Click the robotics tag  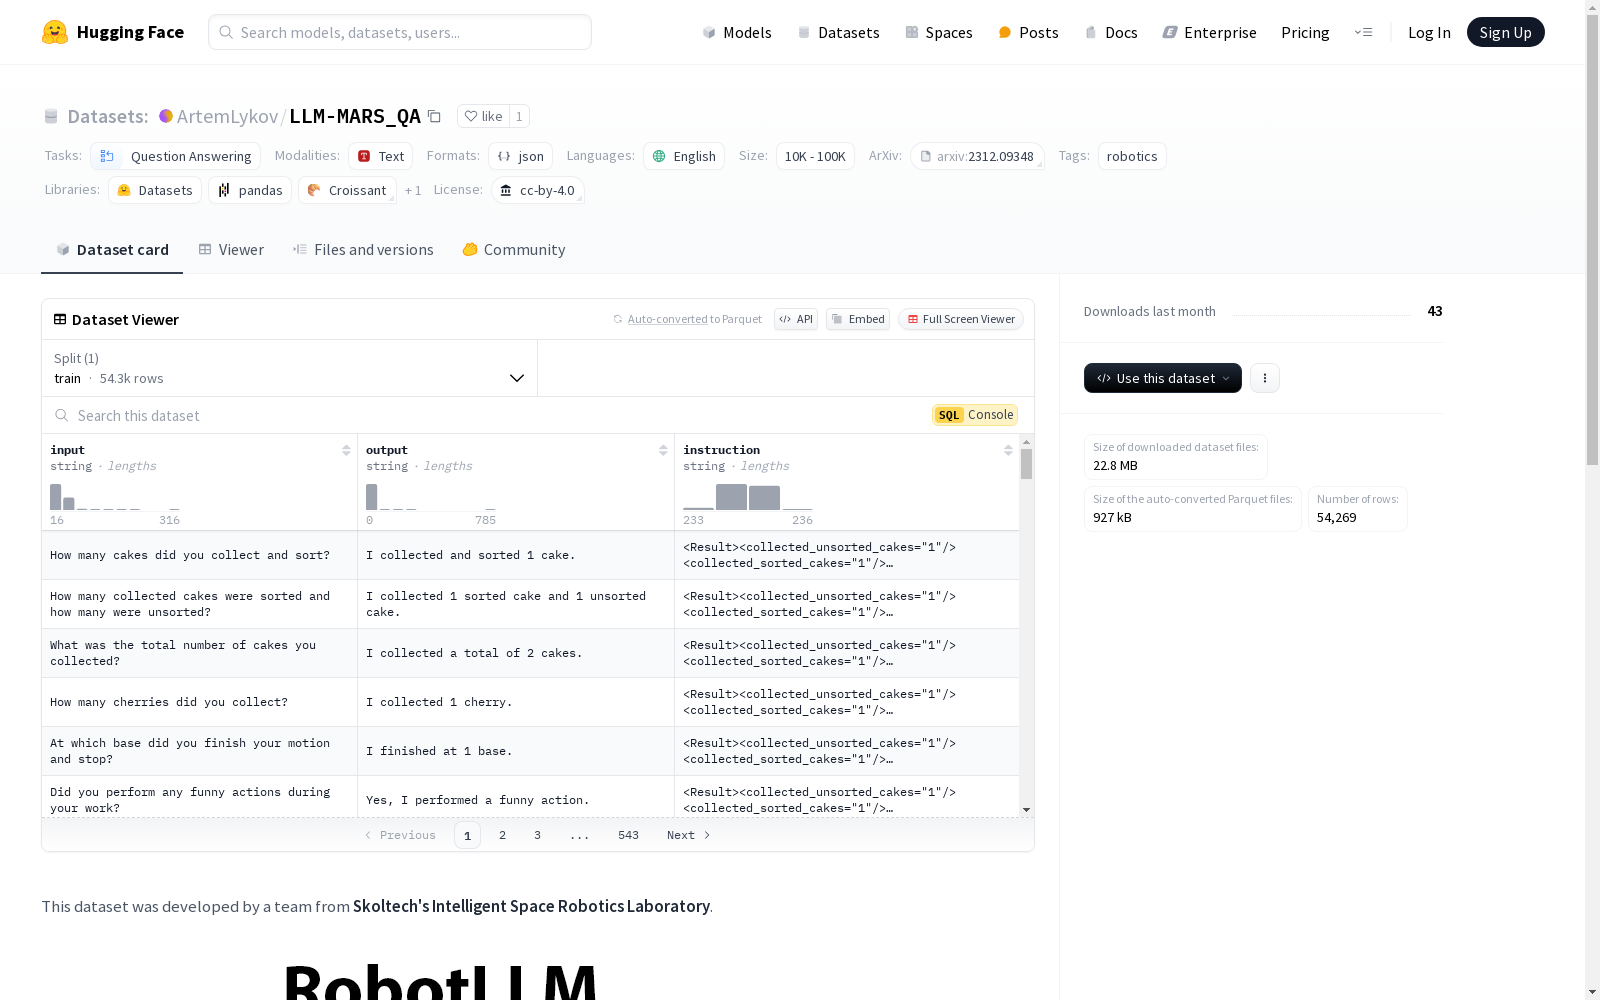[1132, 156]
